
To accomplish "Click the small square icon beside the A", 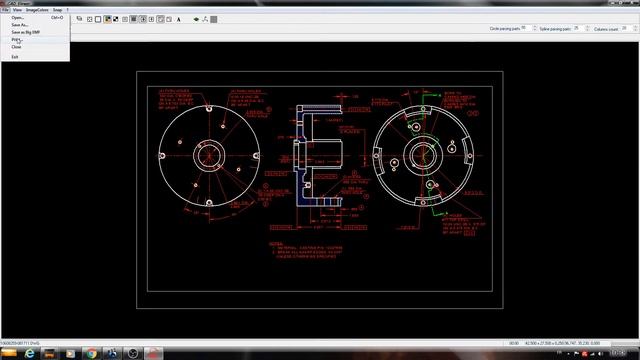I will 169,19.
